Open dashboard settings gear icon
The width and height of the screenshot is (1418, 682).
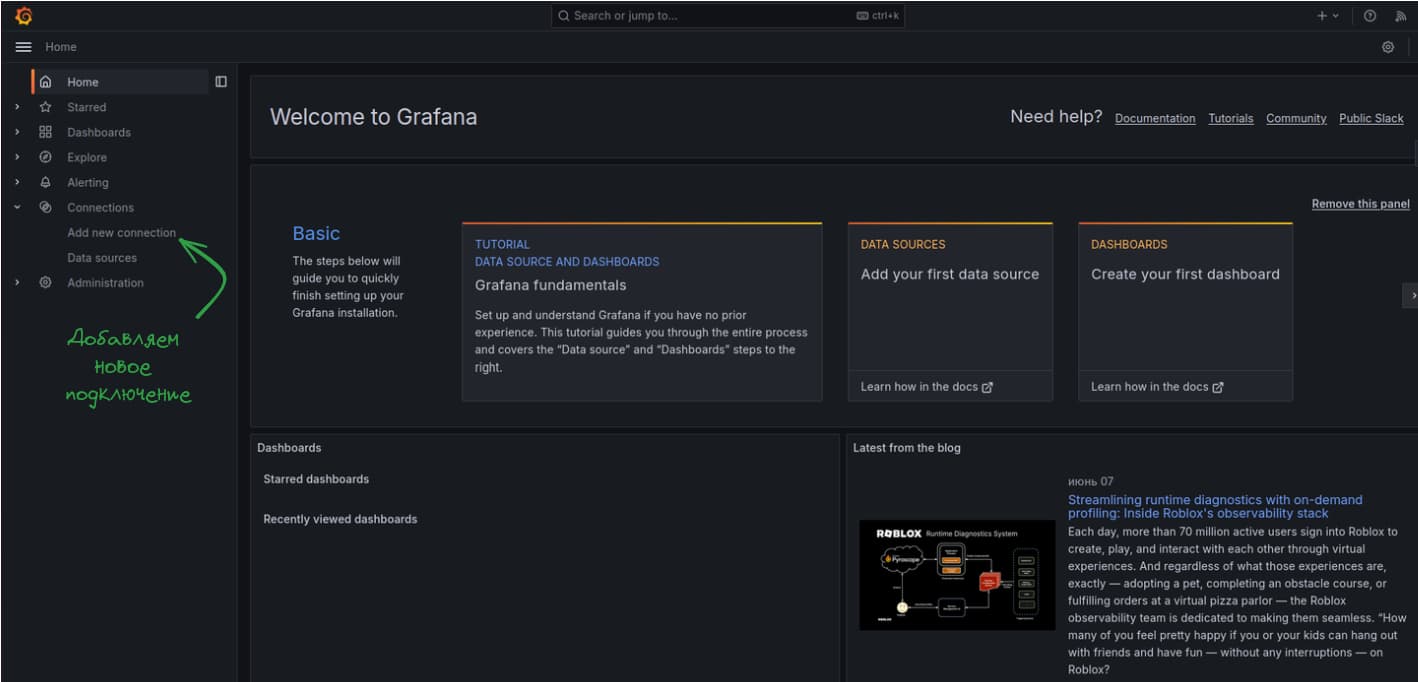click(1388, 47)
